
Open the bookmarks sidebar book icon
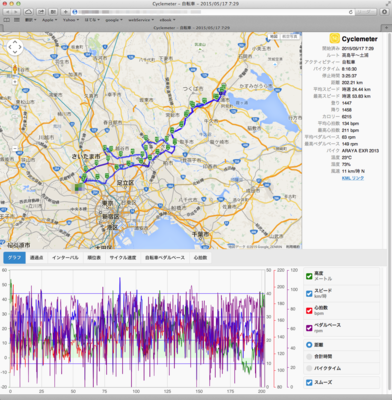6,20
